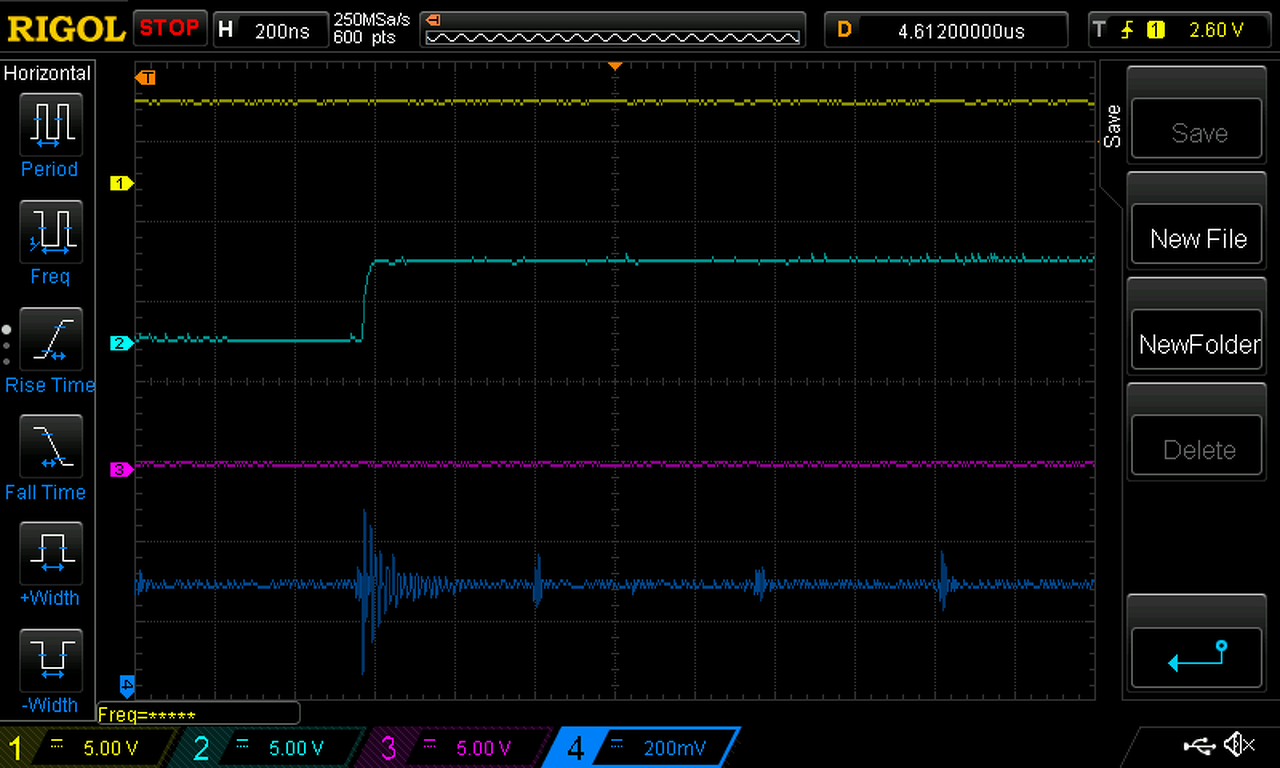The image size is (1280, 768).
Task: Click the cyan channel 2 ground marker
Action: pyautogui.click(x=121, y=343)
